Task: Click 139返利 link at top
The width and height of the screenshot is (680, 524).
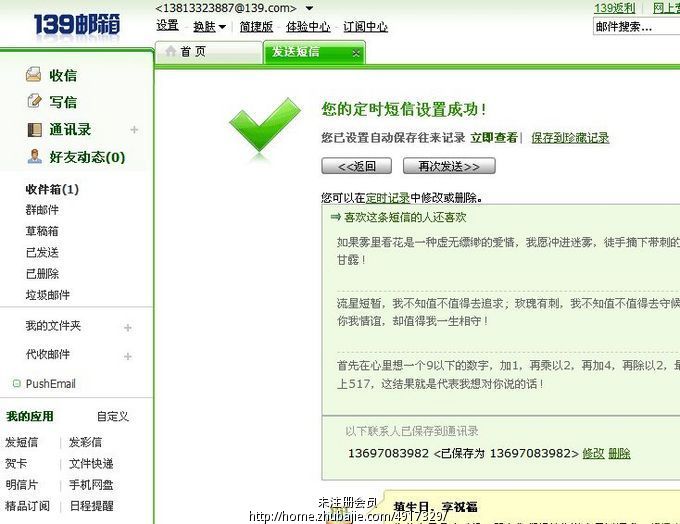Action: pos(614,8)
